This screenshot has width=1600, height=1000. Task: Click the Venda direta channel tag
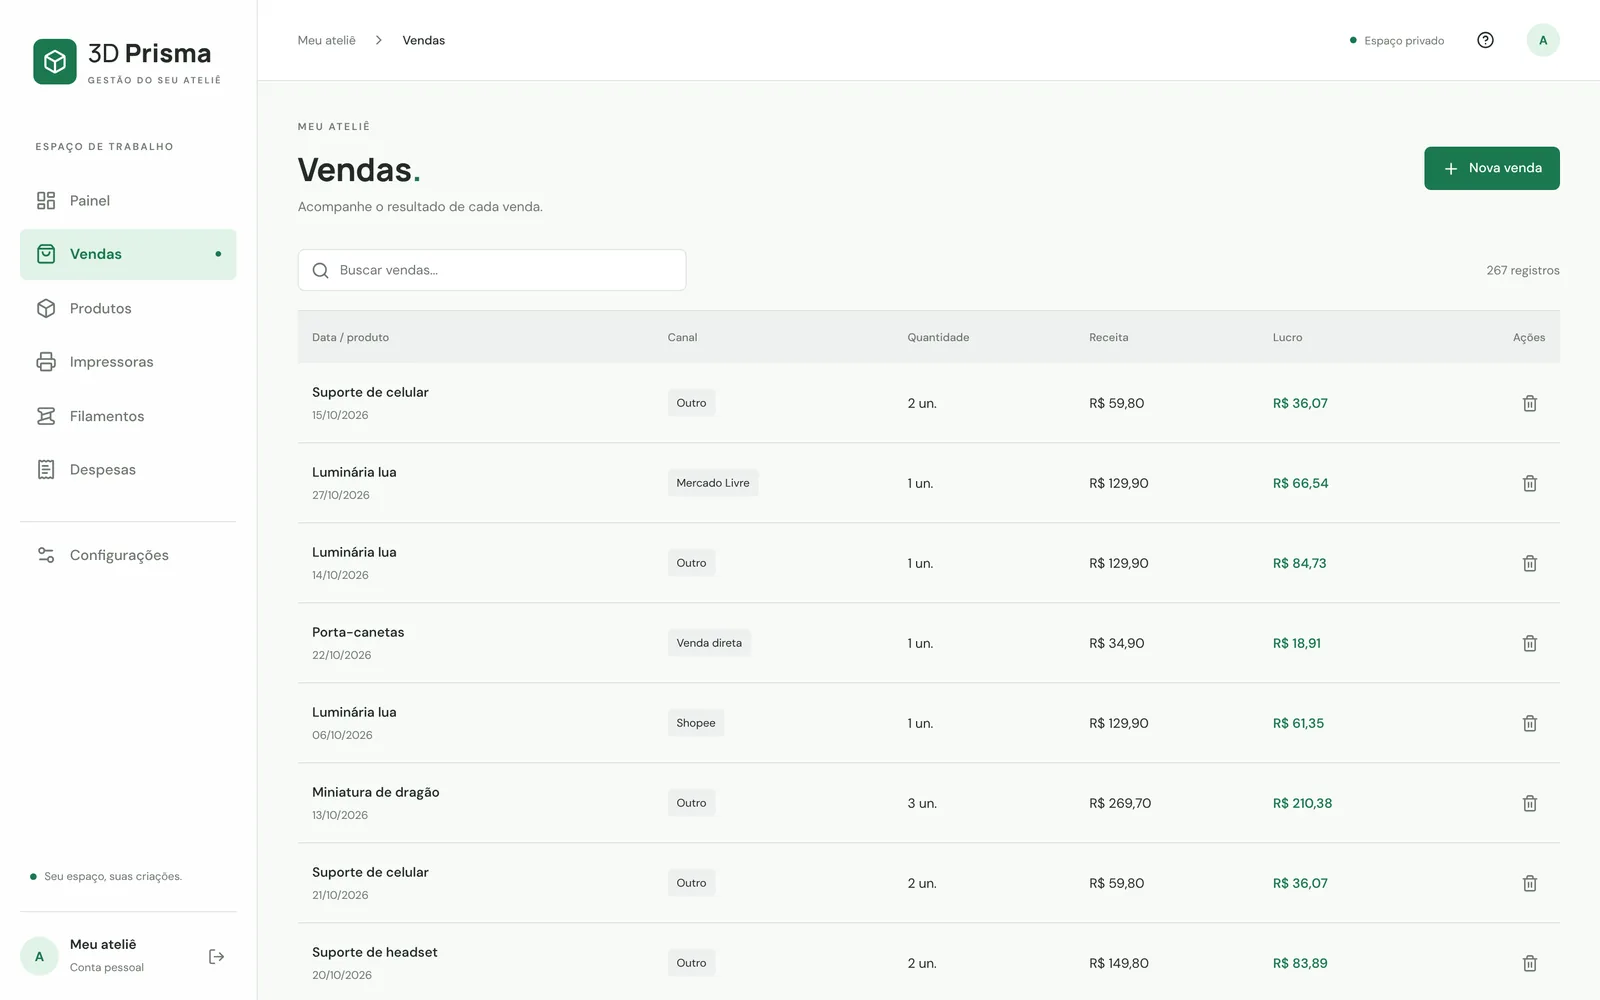pos(709,643)
